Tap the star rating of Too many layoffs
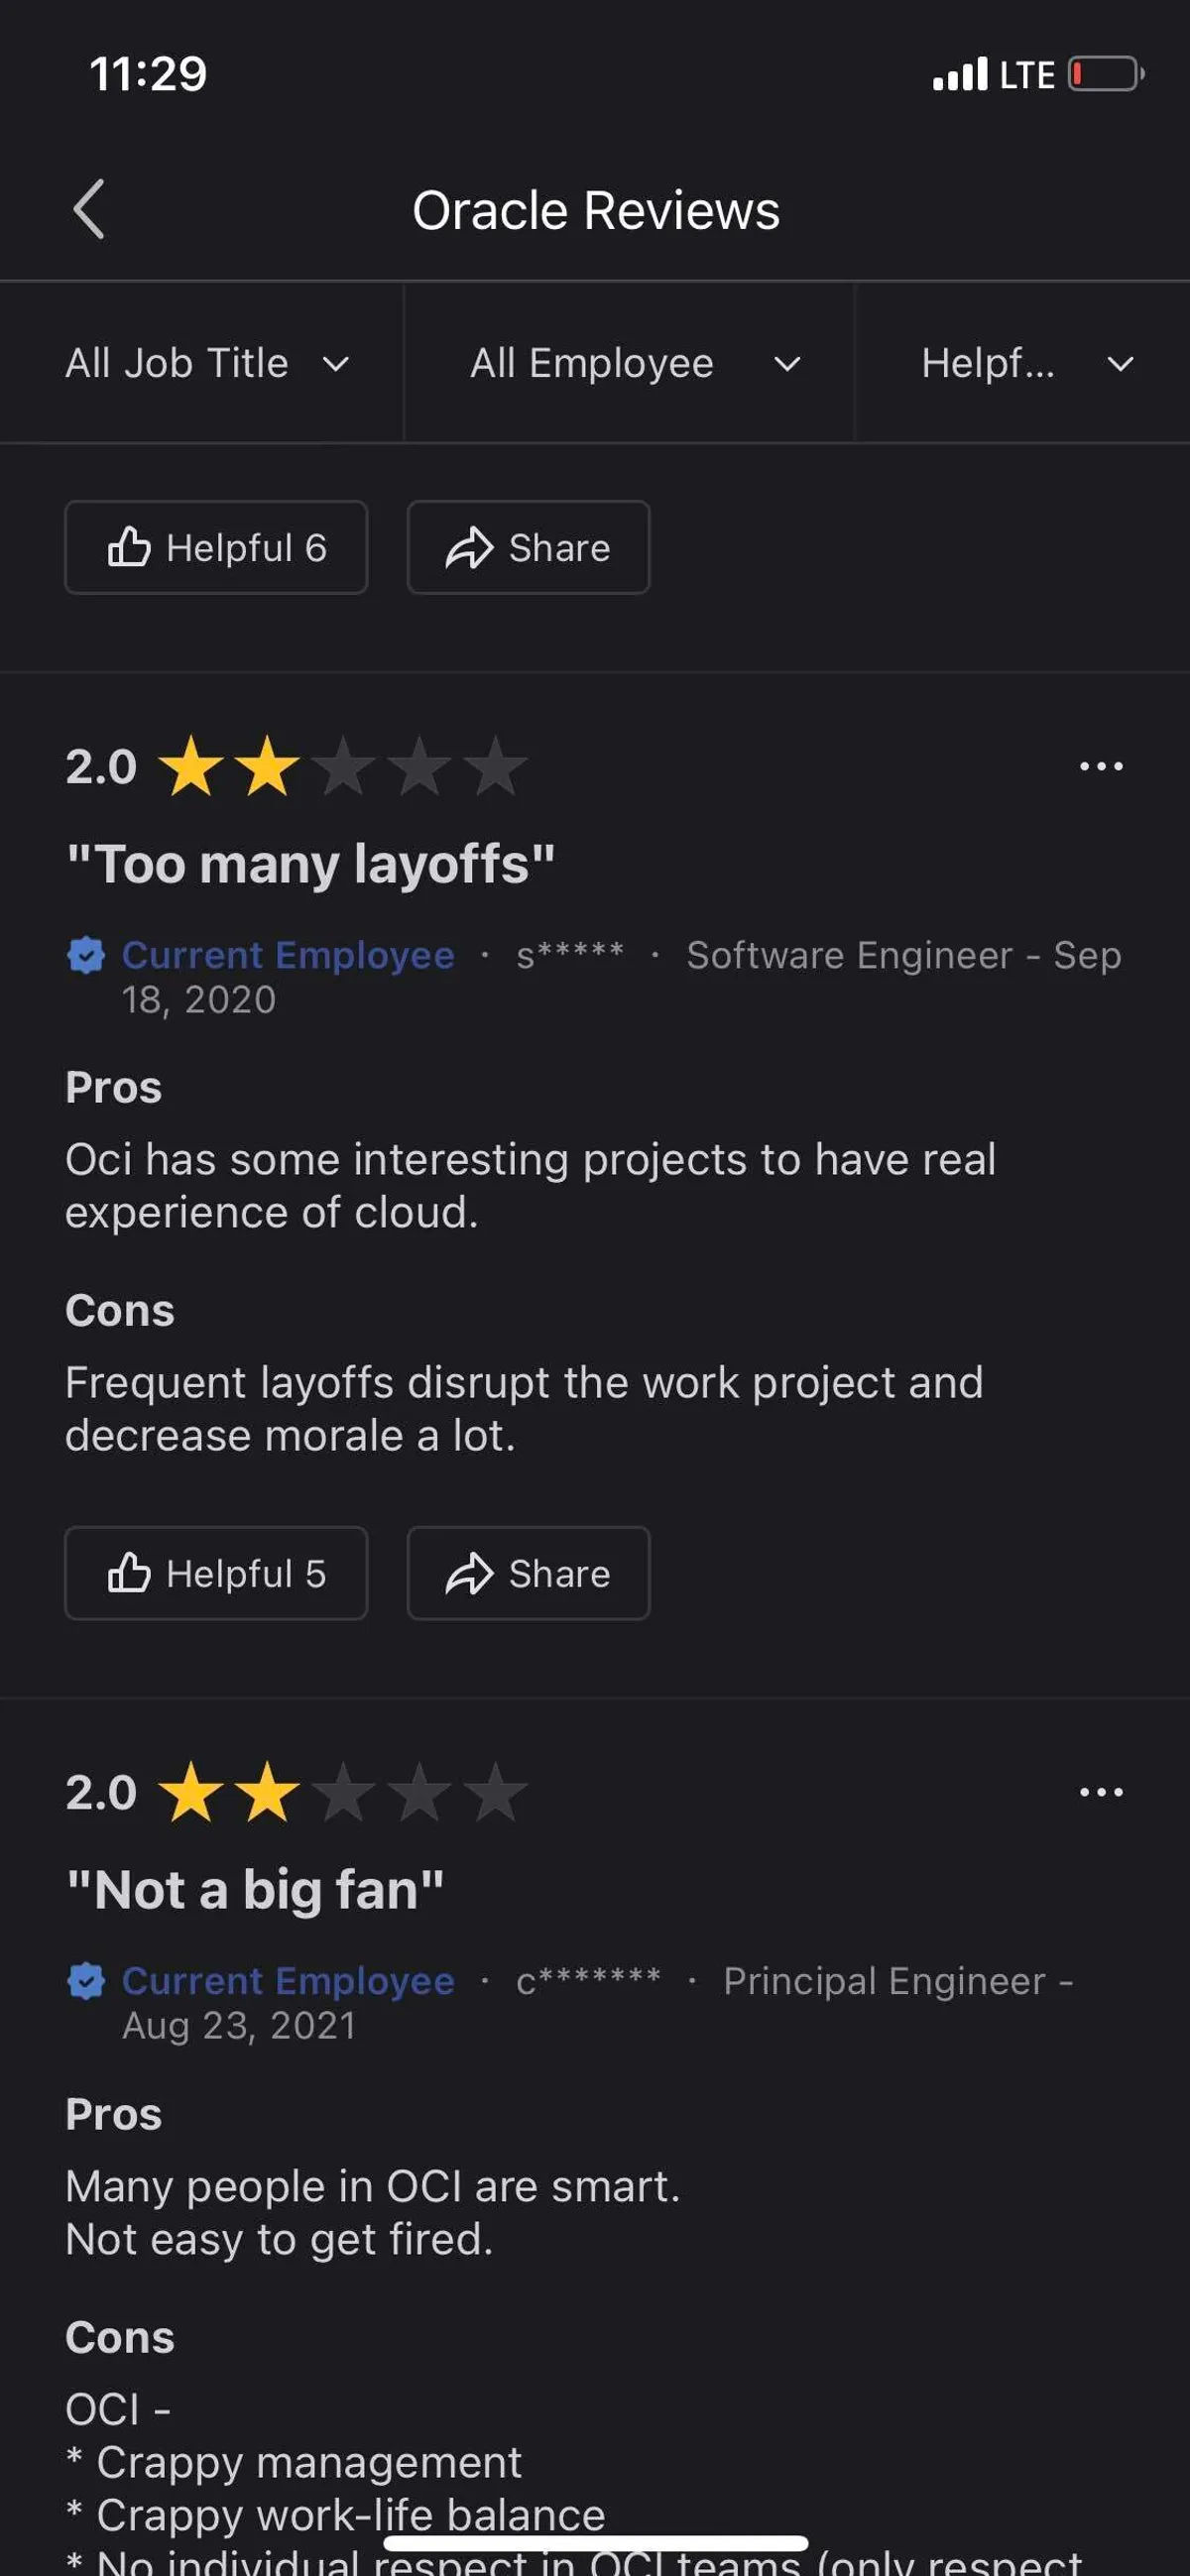The width and height of the screenshot is (1190, 2576). pos(342,767)
